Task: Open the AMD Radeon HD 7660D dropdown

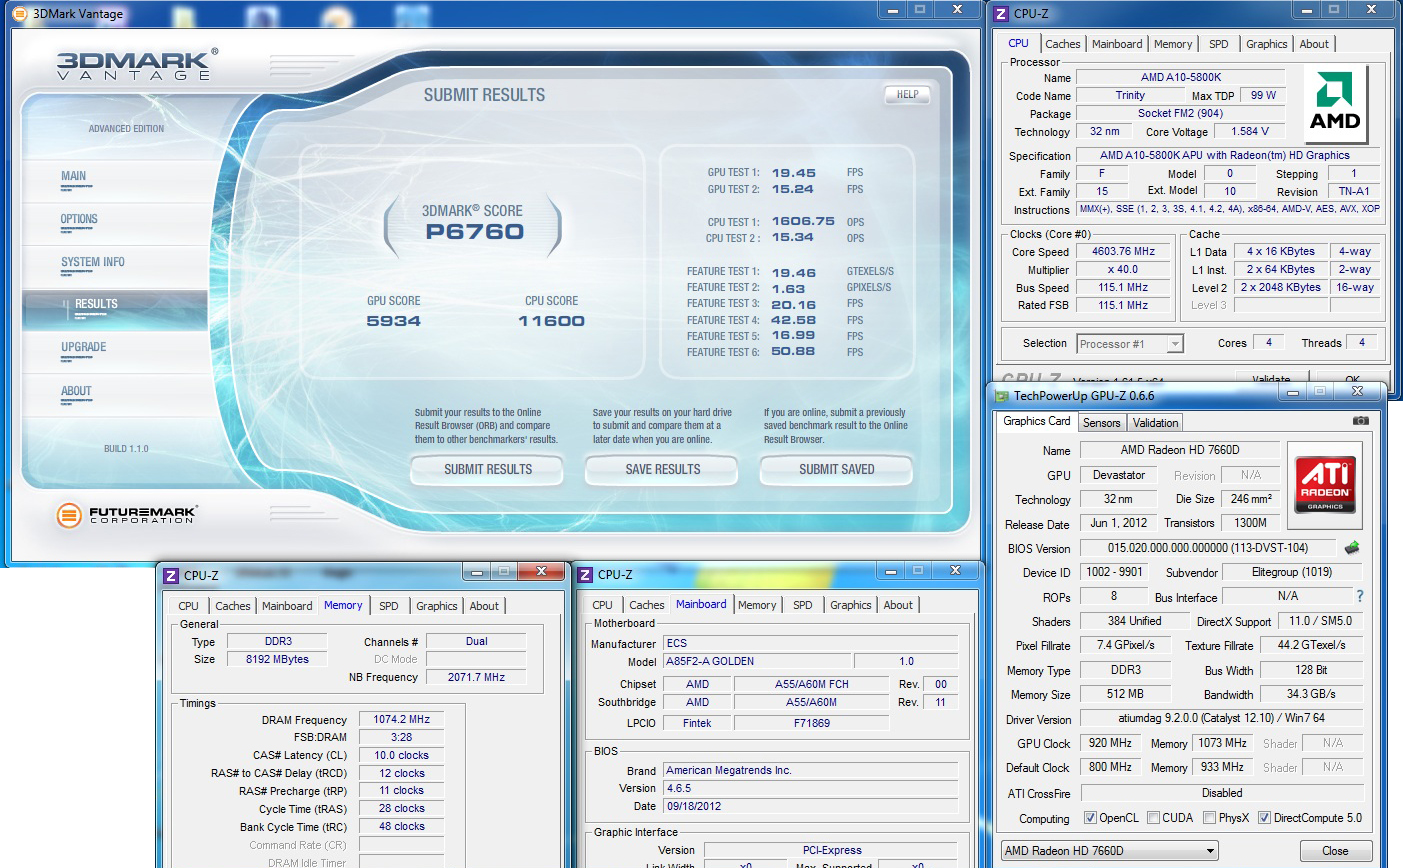Action: [x=1110, y=851]
